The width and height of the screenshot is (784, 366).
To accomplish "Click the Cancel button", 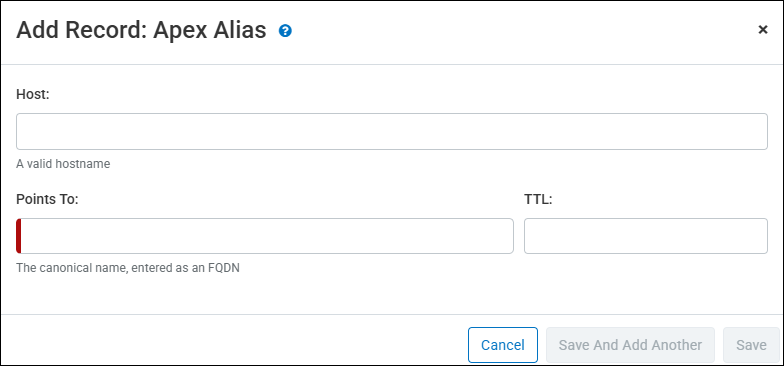I will (502, 345).
